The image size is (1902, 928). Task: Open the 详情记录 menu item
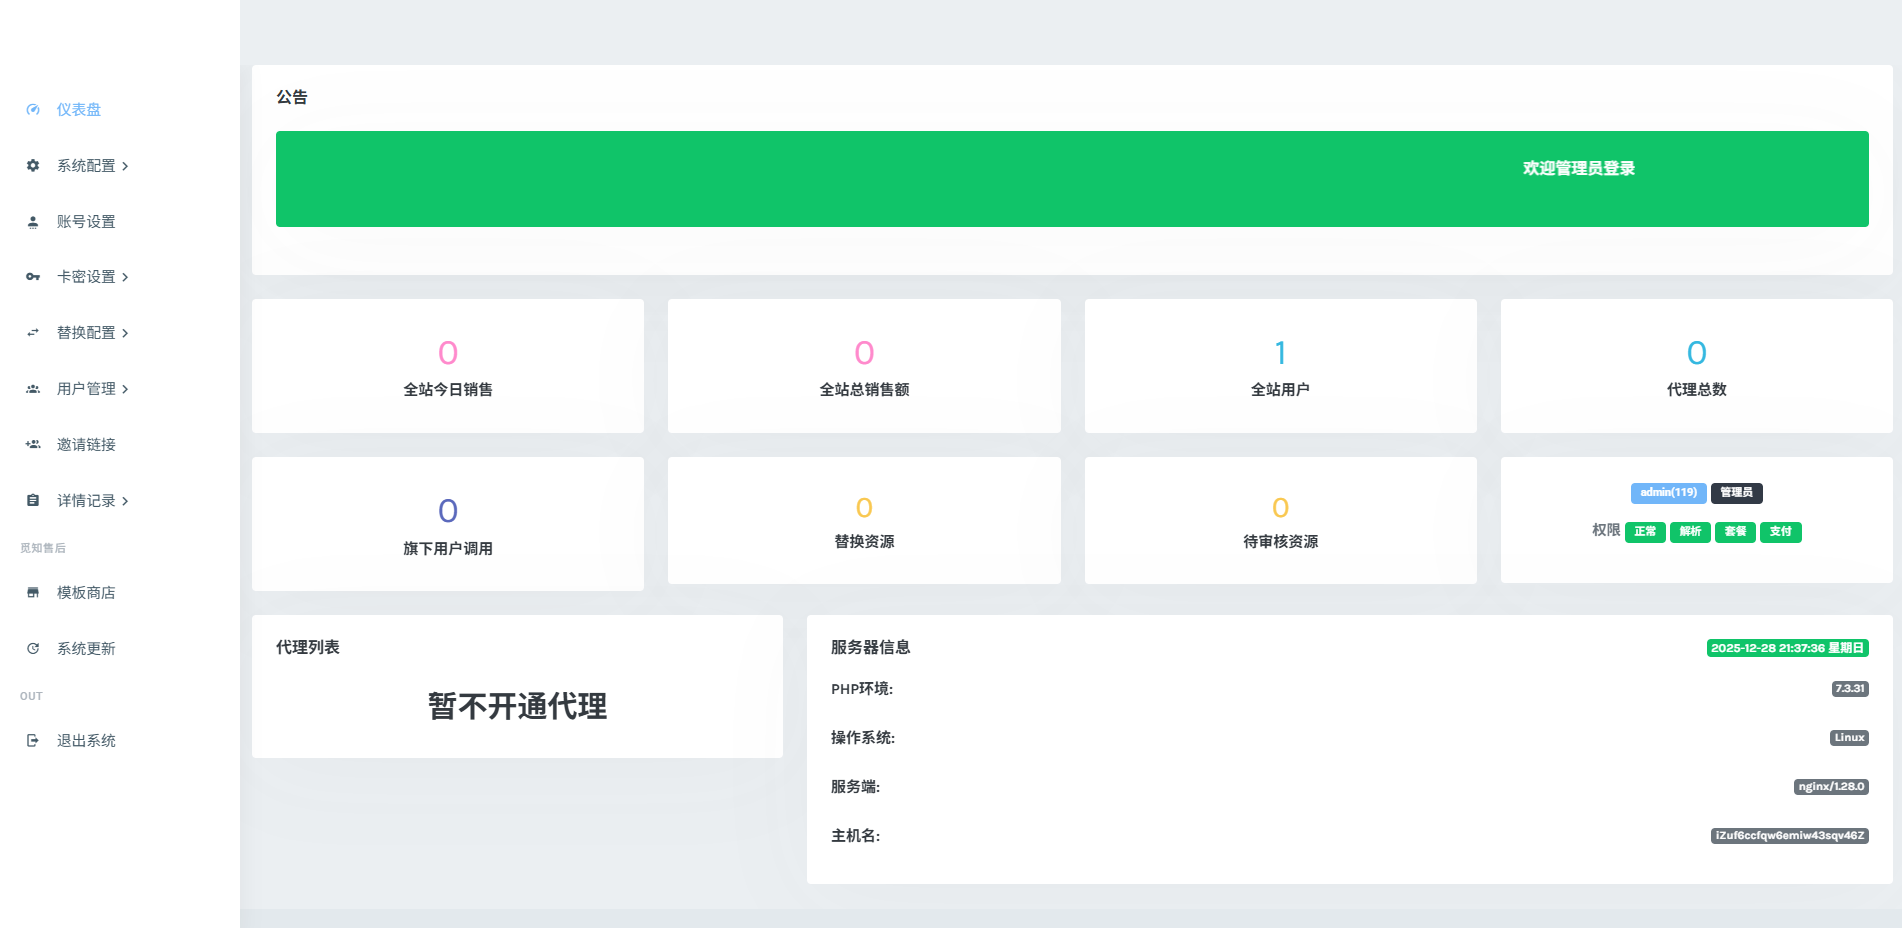[91, 500]
